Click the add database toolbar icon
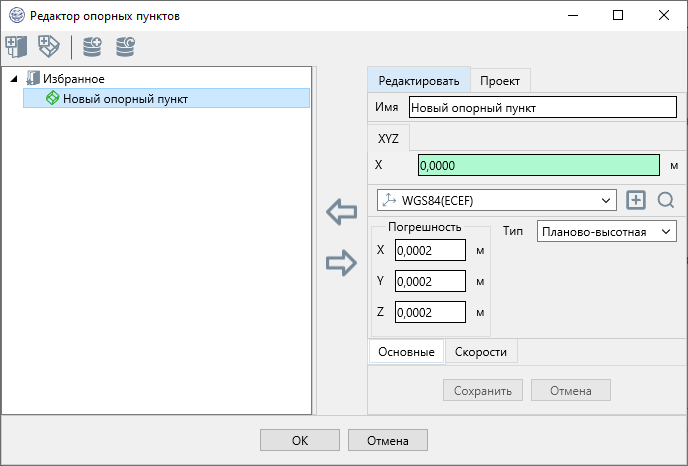 (x=93, y=46)
